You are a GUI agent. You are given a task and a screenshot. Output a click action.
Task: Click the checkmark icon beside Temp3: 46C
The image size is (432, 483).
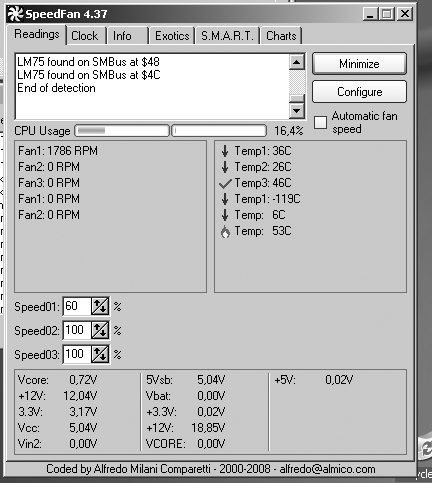tap(225, 183)
